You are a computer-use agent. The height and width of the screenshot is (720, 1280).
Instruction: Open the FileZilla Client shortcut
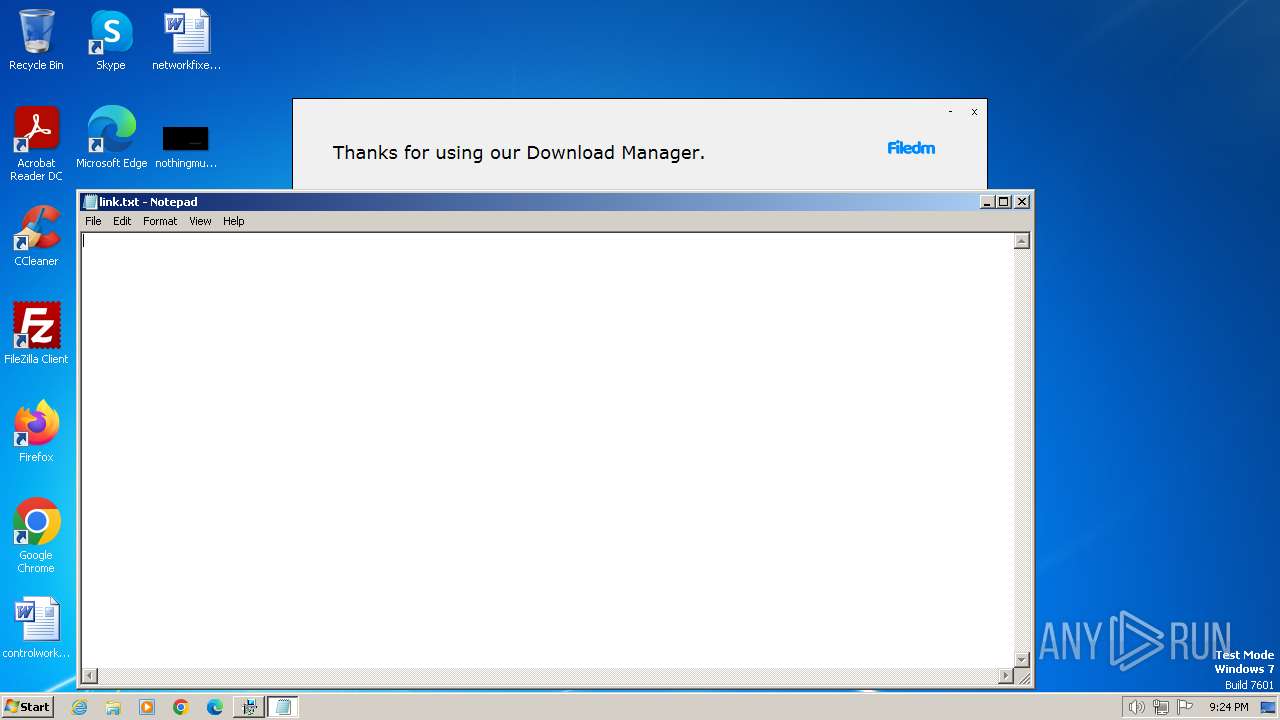pyautogui.click(x=36, y=334)
